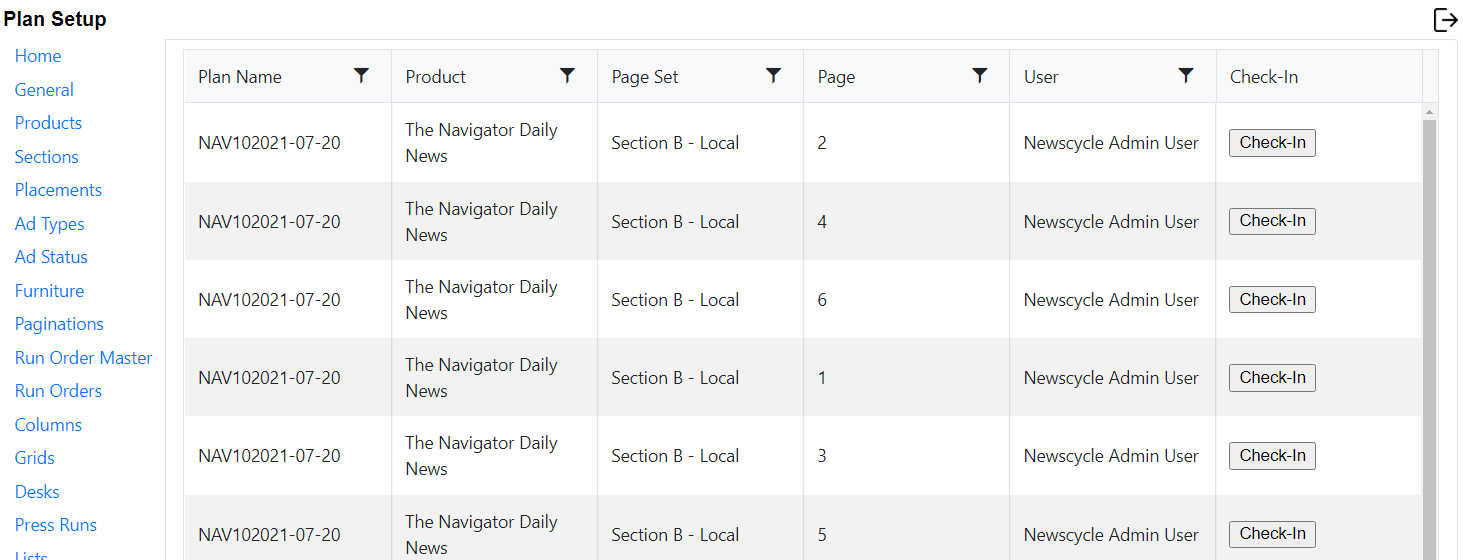Open the Plan Name column filter
Image resolution: width=1463 pixels, height=560 pixels.
(x=362, y=76)
